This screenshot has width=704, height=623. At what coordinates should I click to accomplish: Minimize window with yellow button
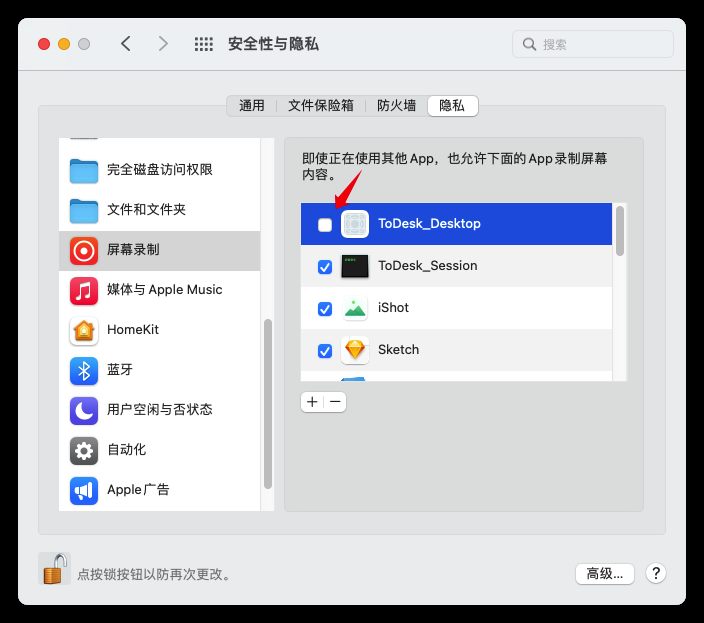click(64, 44)
